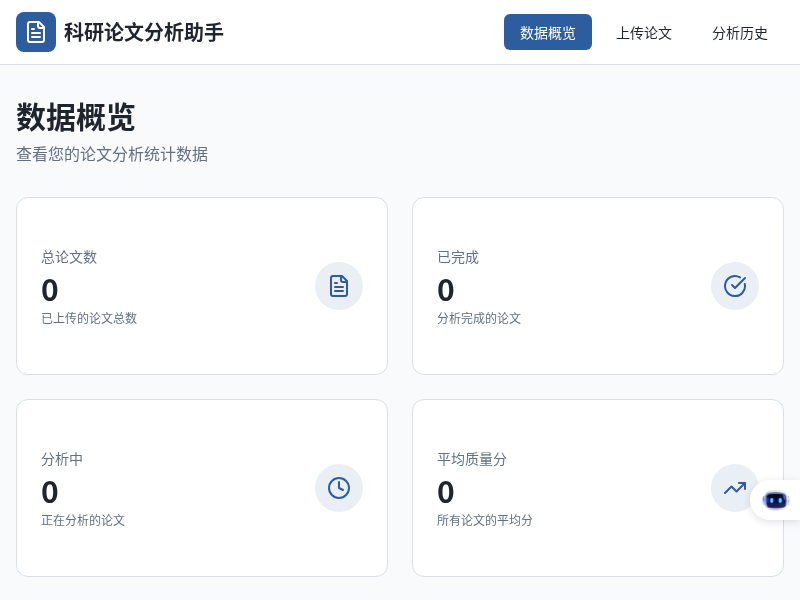The height and width of the screenshot is (600, 800).
Task: Click the checkmark circle icon on 已完成 card
Action: 735,286
